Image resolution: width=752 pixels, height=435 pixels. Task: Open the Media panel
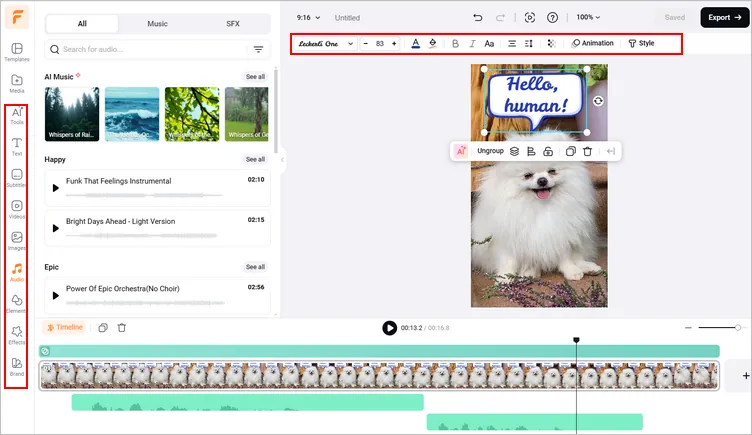[x=17, y=83]
